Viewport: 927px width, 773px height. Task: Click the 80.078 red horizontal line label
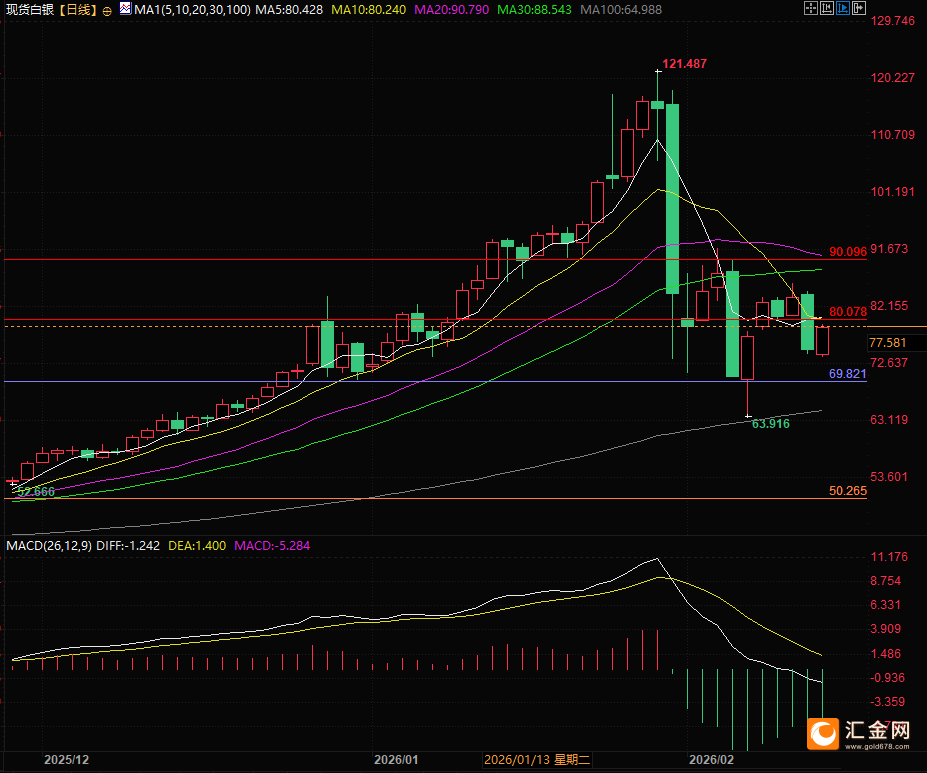(848, 311)
